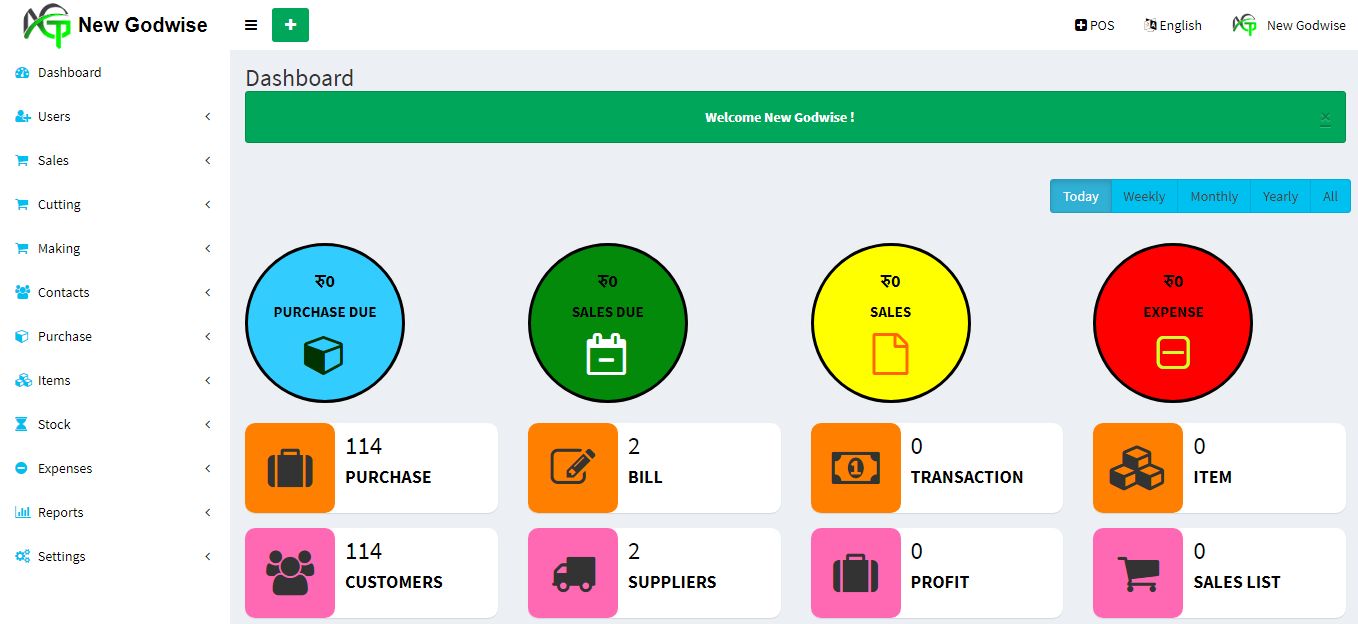Dismiss the welcome banner
This screenshot has width=1358, height=624.
coord(1325,118)
